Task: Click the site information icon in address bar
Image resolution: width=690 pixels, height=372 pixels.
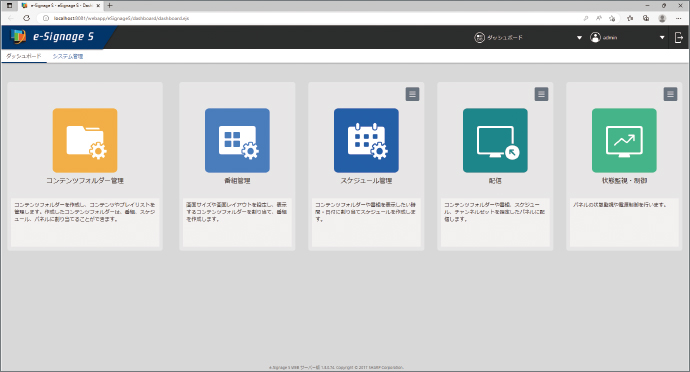Action: [x=45, y=18]
